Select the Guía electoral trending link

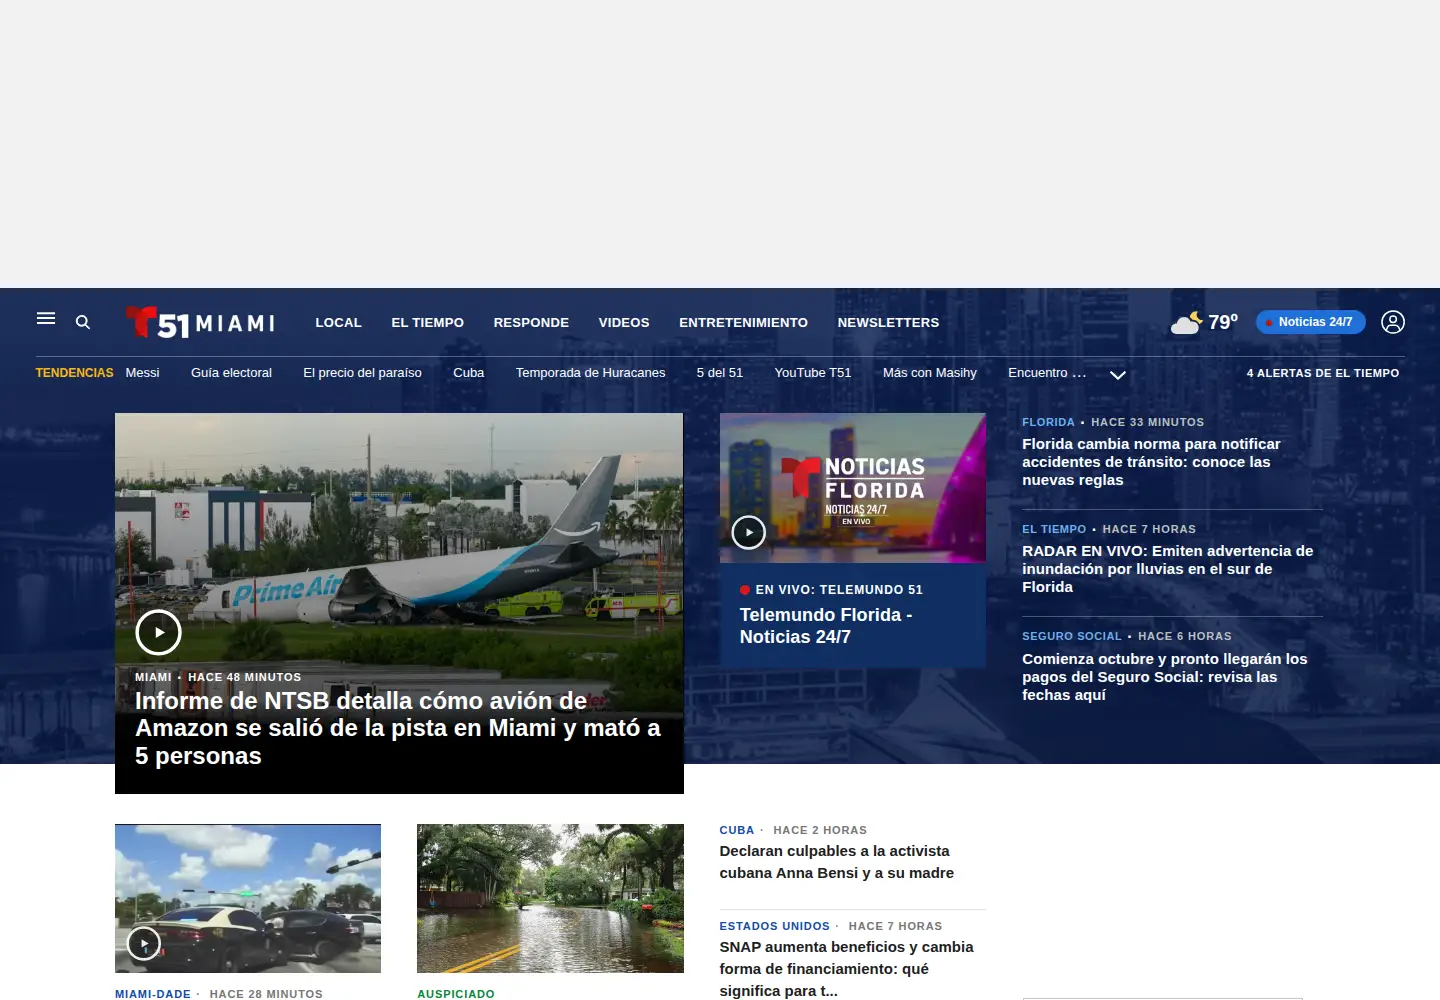(231, 373)
